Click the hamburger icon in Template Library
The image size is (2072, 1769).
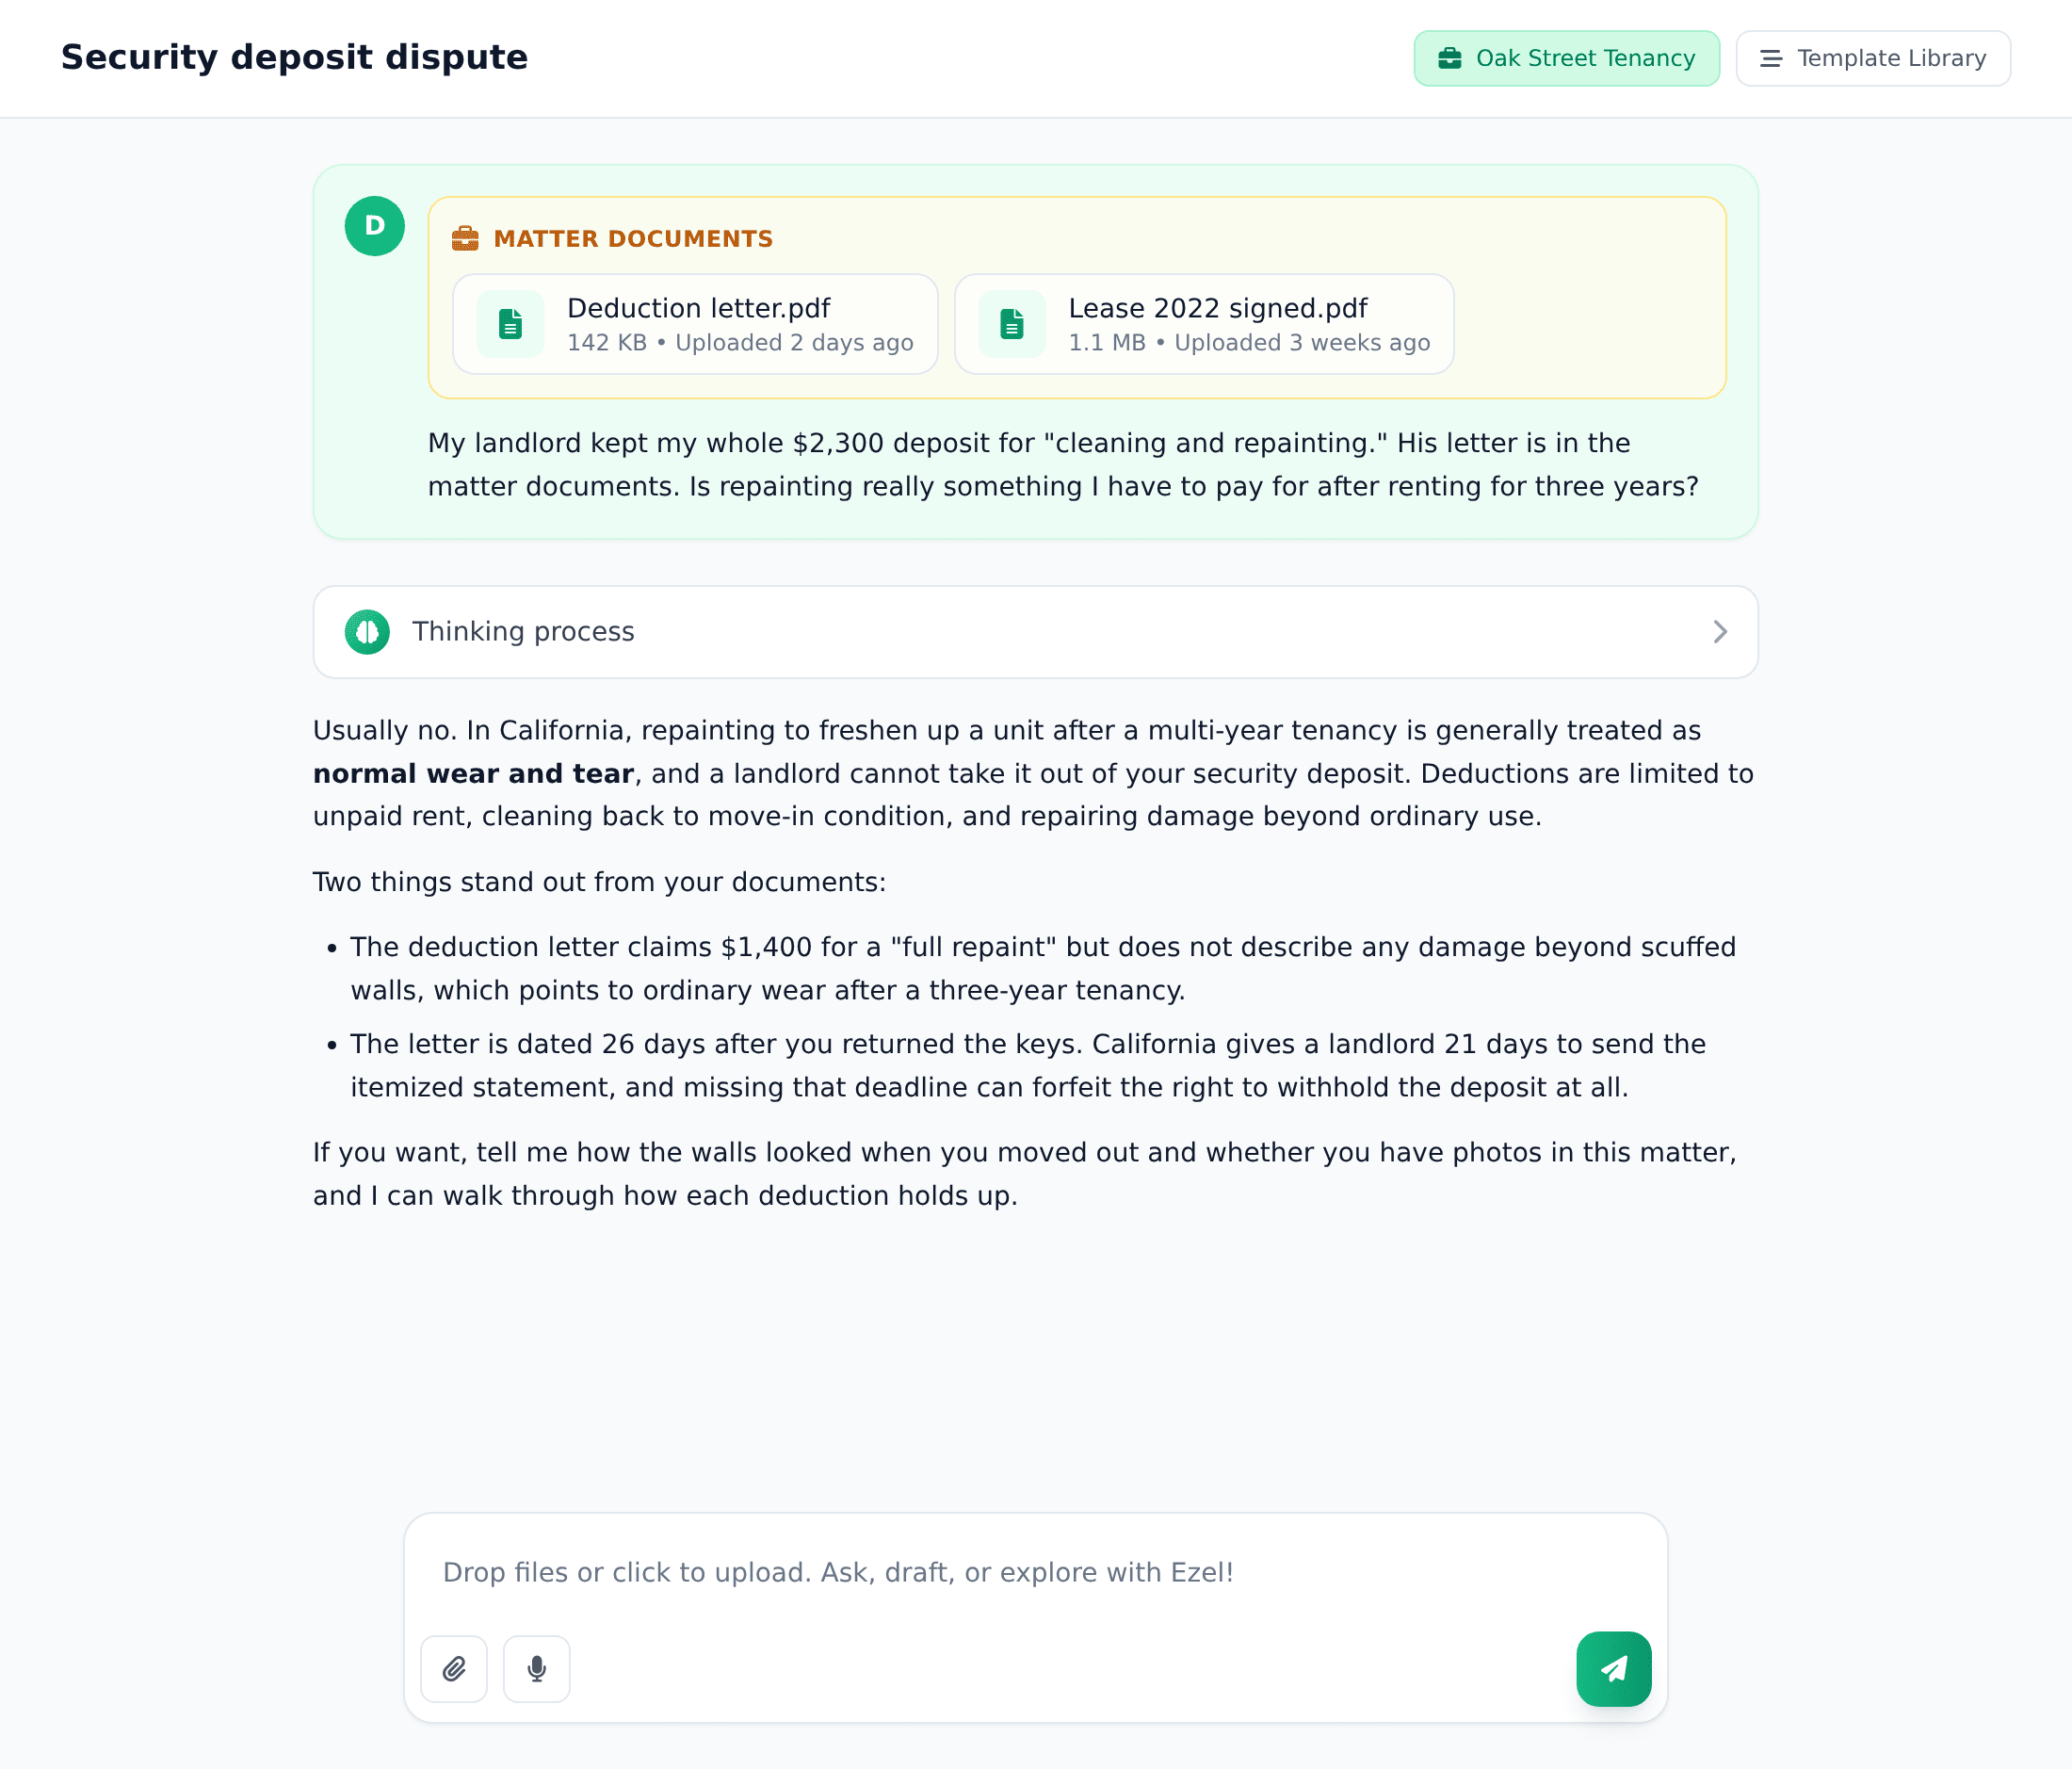coord(1771,58)
